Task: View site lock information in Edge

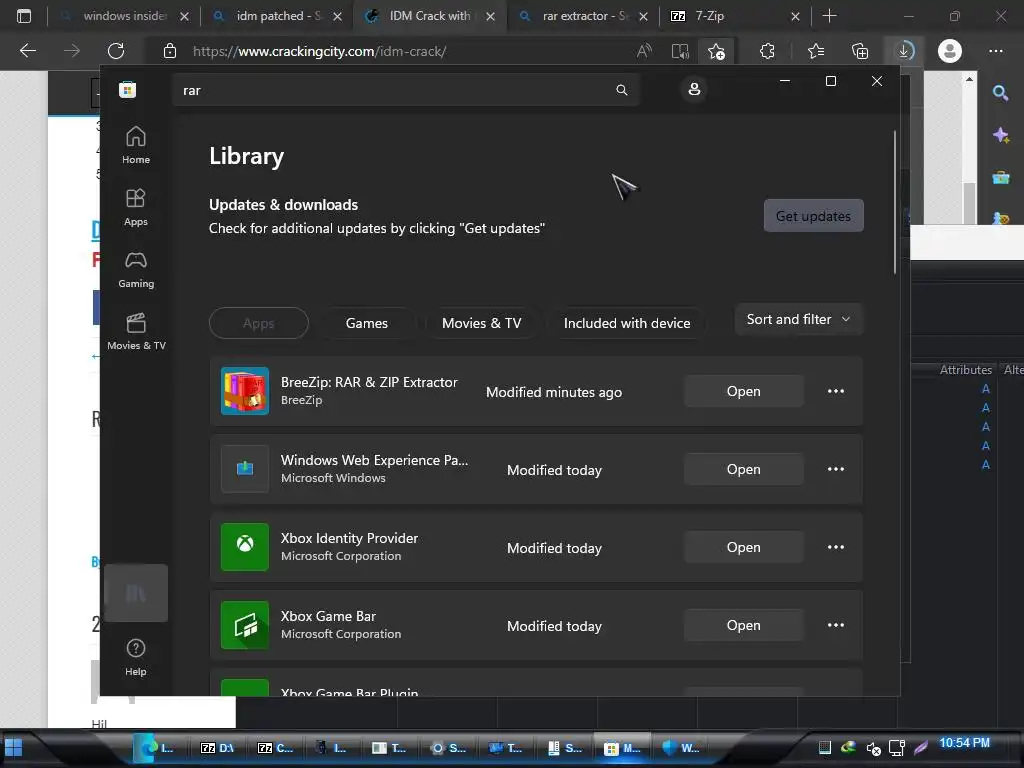Action: 170,51
